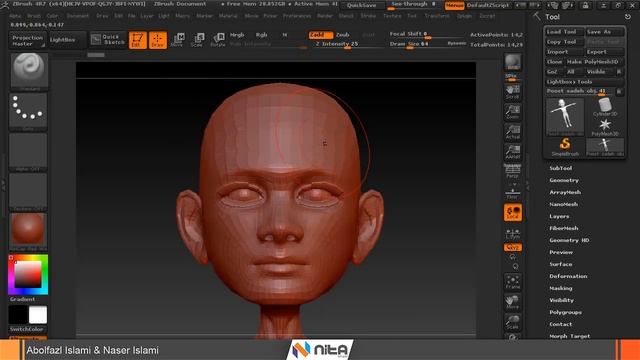
Task: Expand the Geometry section
Action: 564,180
